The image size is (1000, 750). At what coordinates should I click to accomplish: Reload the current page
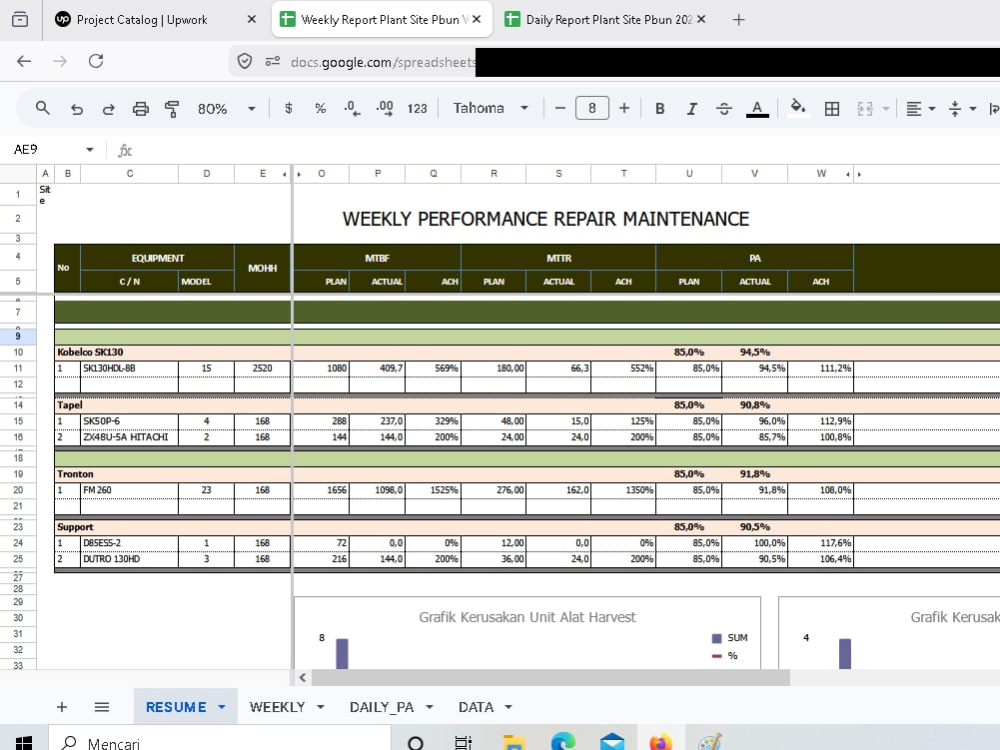tap(96, 61)
